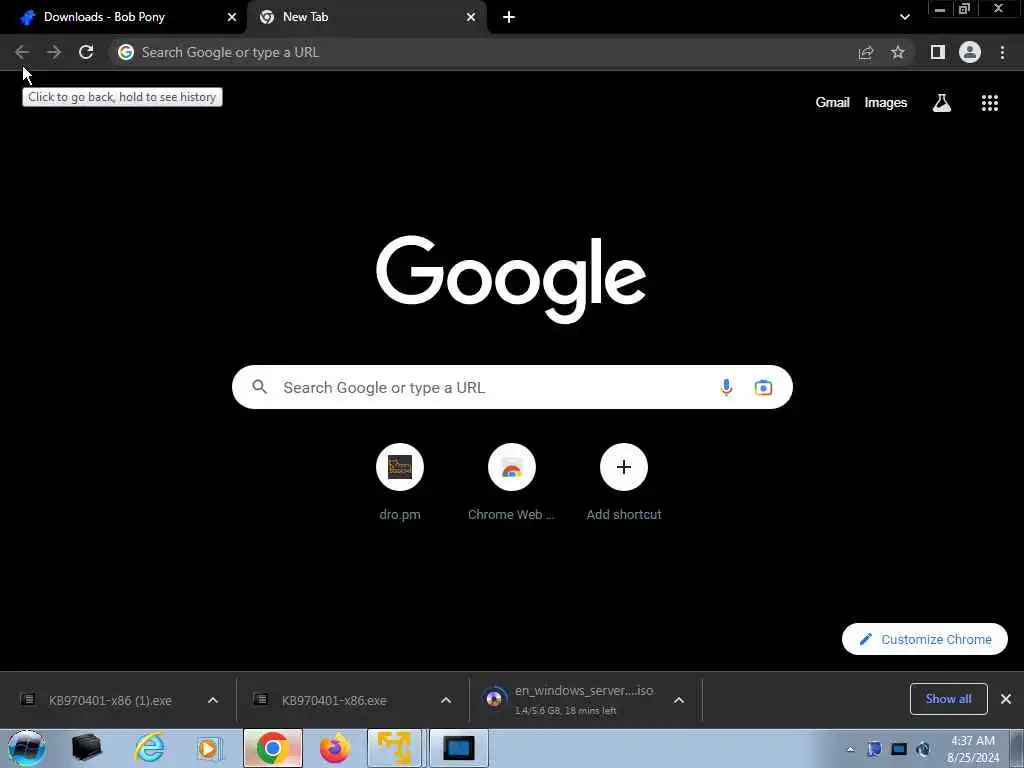Viewport: 1024px width, 768px height.
Task: Switch to the Downloads - Bob Pony tab
Action: 123,18
